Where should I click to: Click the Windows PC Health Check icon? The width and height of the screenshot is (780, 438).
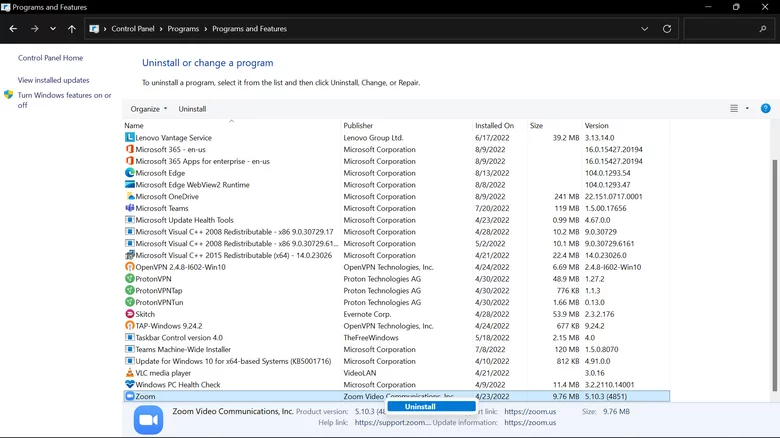pos(129,384)
